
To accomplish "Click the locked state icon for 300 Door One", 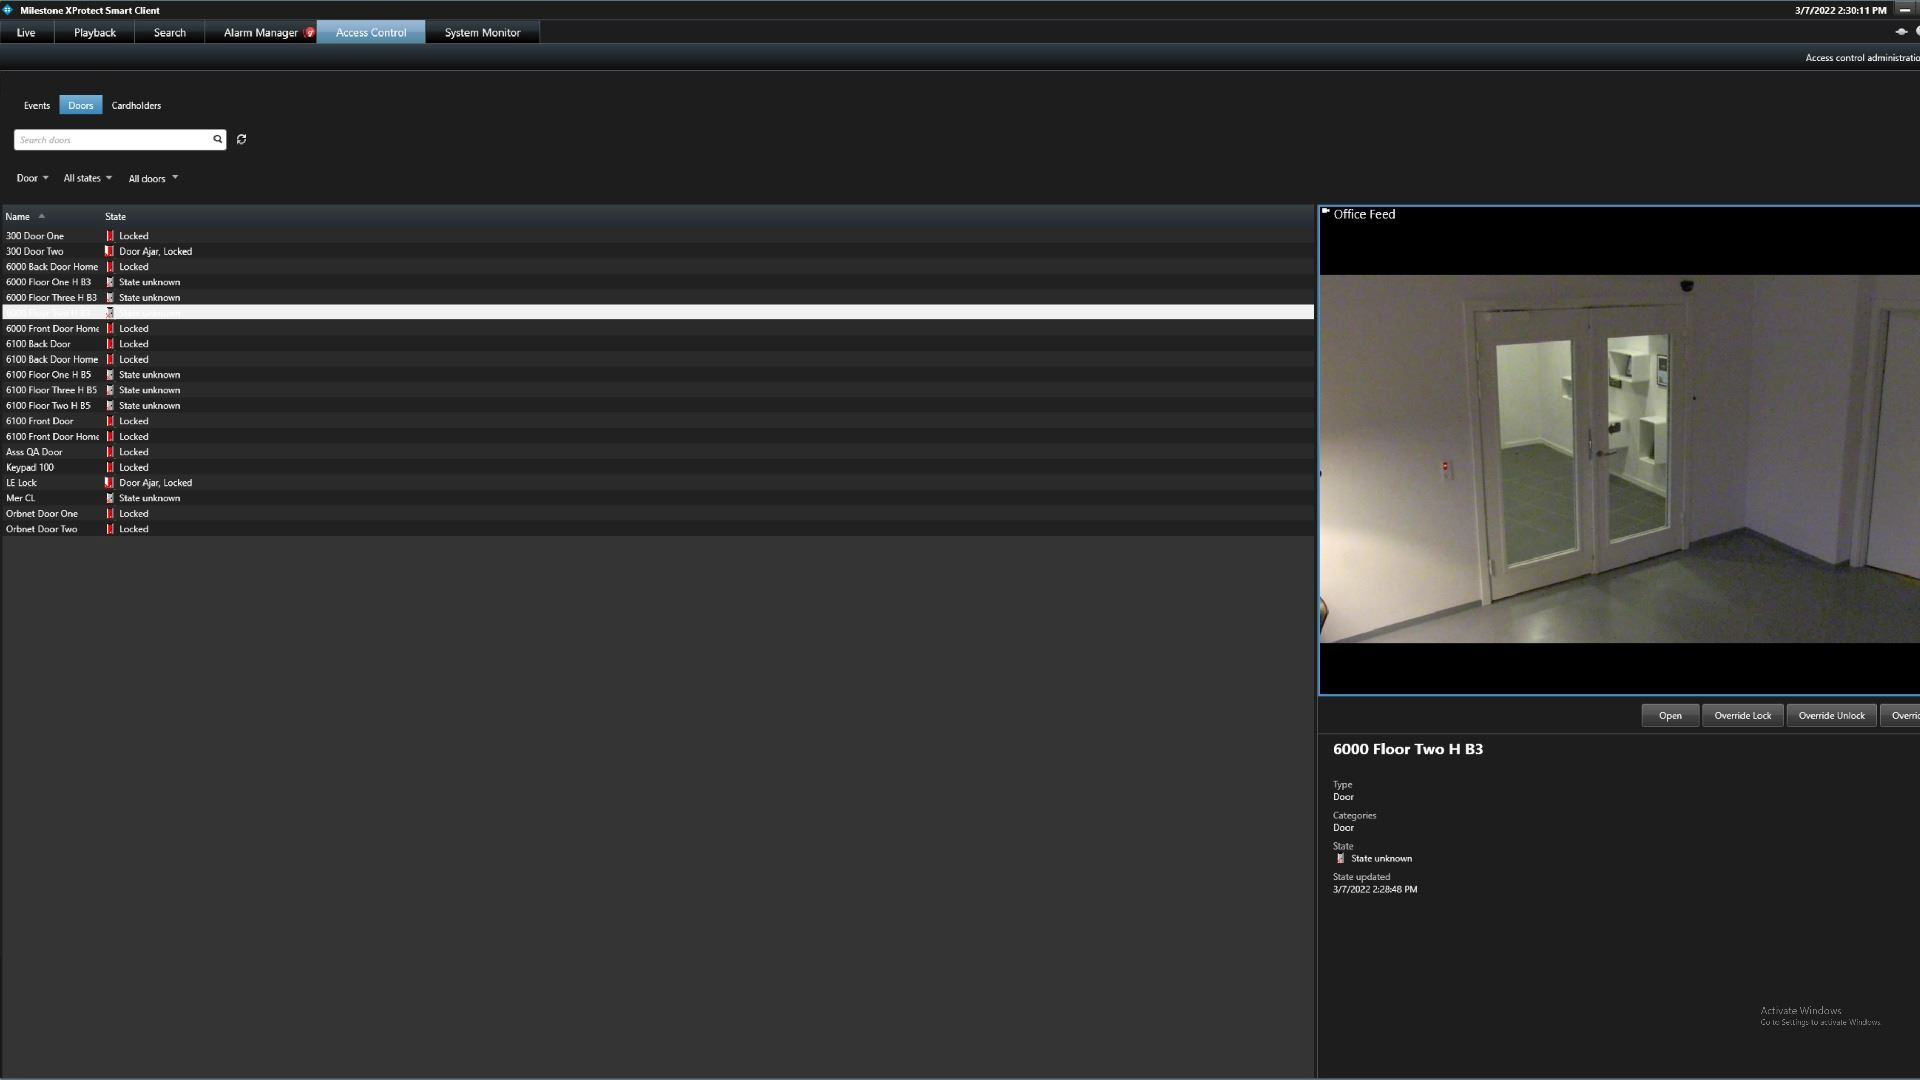I will (x=110, y=236).
